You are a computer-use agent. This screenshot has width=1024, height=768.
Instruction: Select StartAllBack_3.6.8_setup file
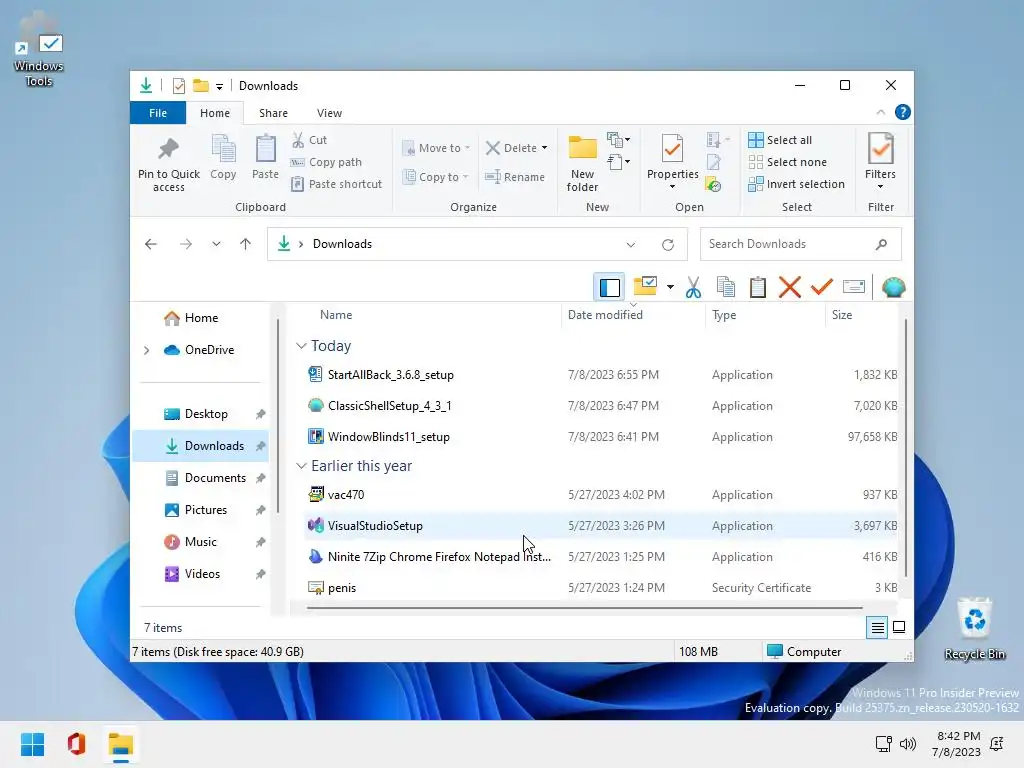pyautogui.click(x=601, y=375)
